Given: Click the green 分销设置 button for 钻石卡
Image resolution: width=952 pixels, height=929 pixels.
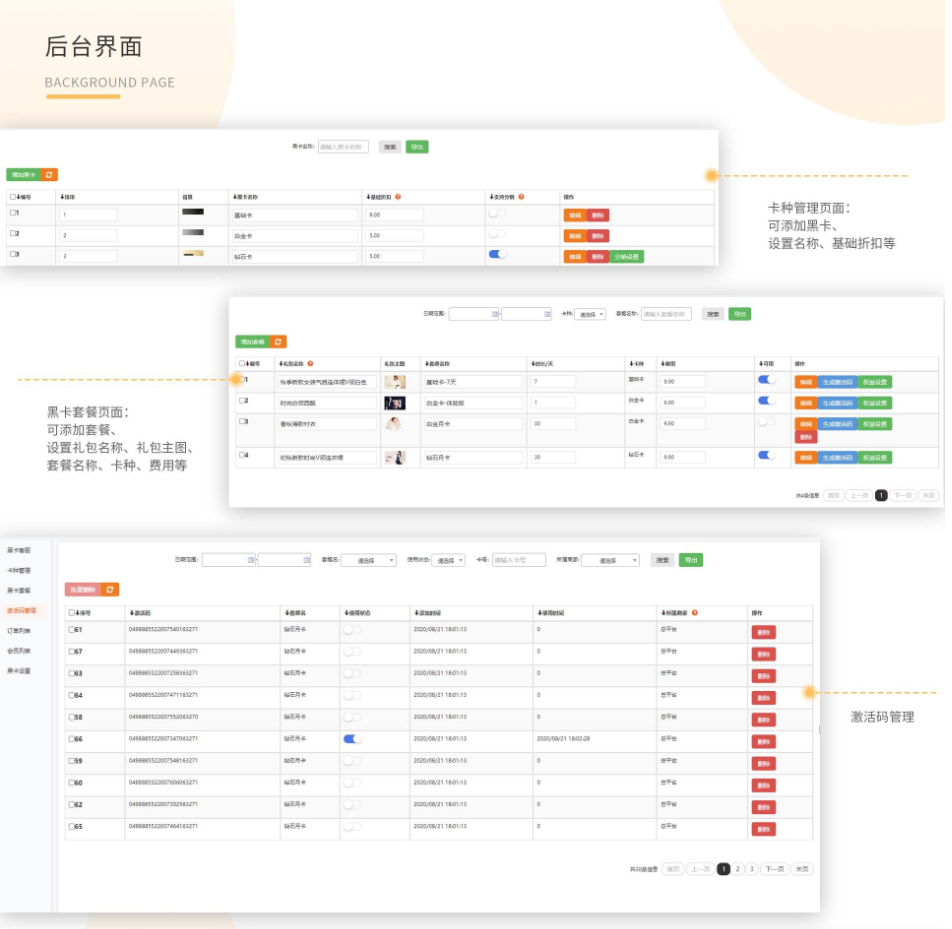Looking at the screenshot, I should pos(626,257).
